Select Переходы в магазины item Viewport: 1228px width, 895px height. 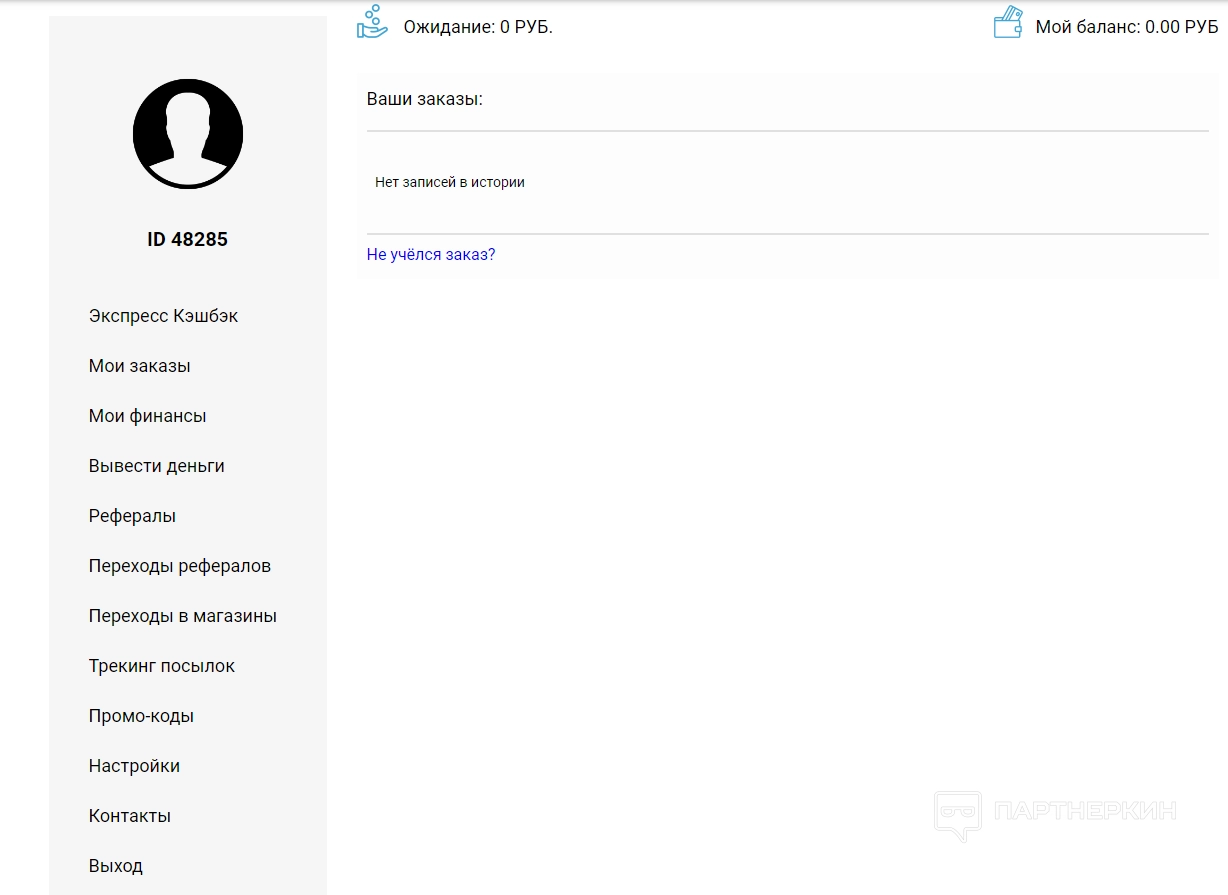click(183, 616)
